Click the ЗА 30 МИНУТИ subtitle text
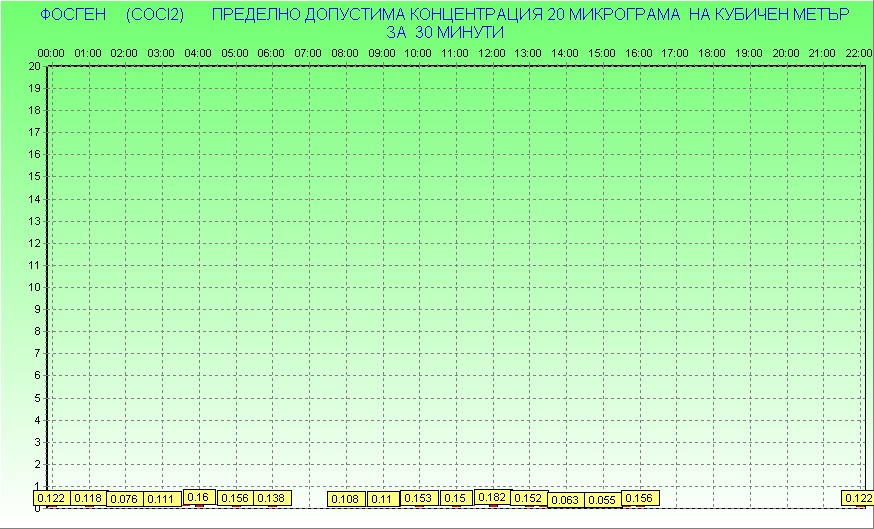Image resolution: width=874 pixels, height=529 pixels. click(x=443, y=32)
